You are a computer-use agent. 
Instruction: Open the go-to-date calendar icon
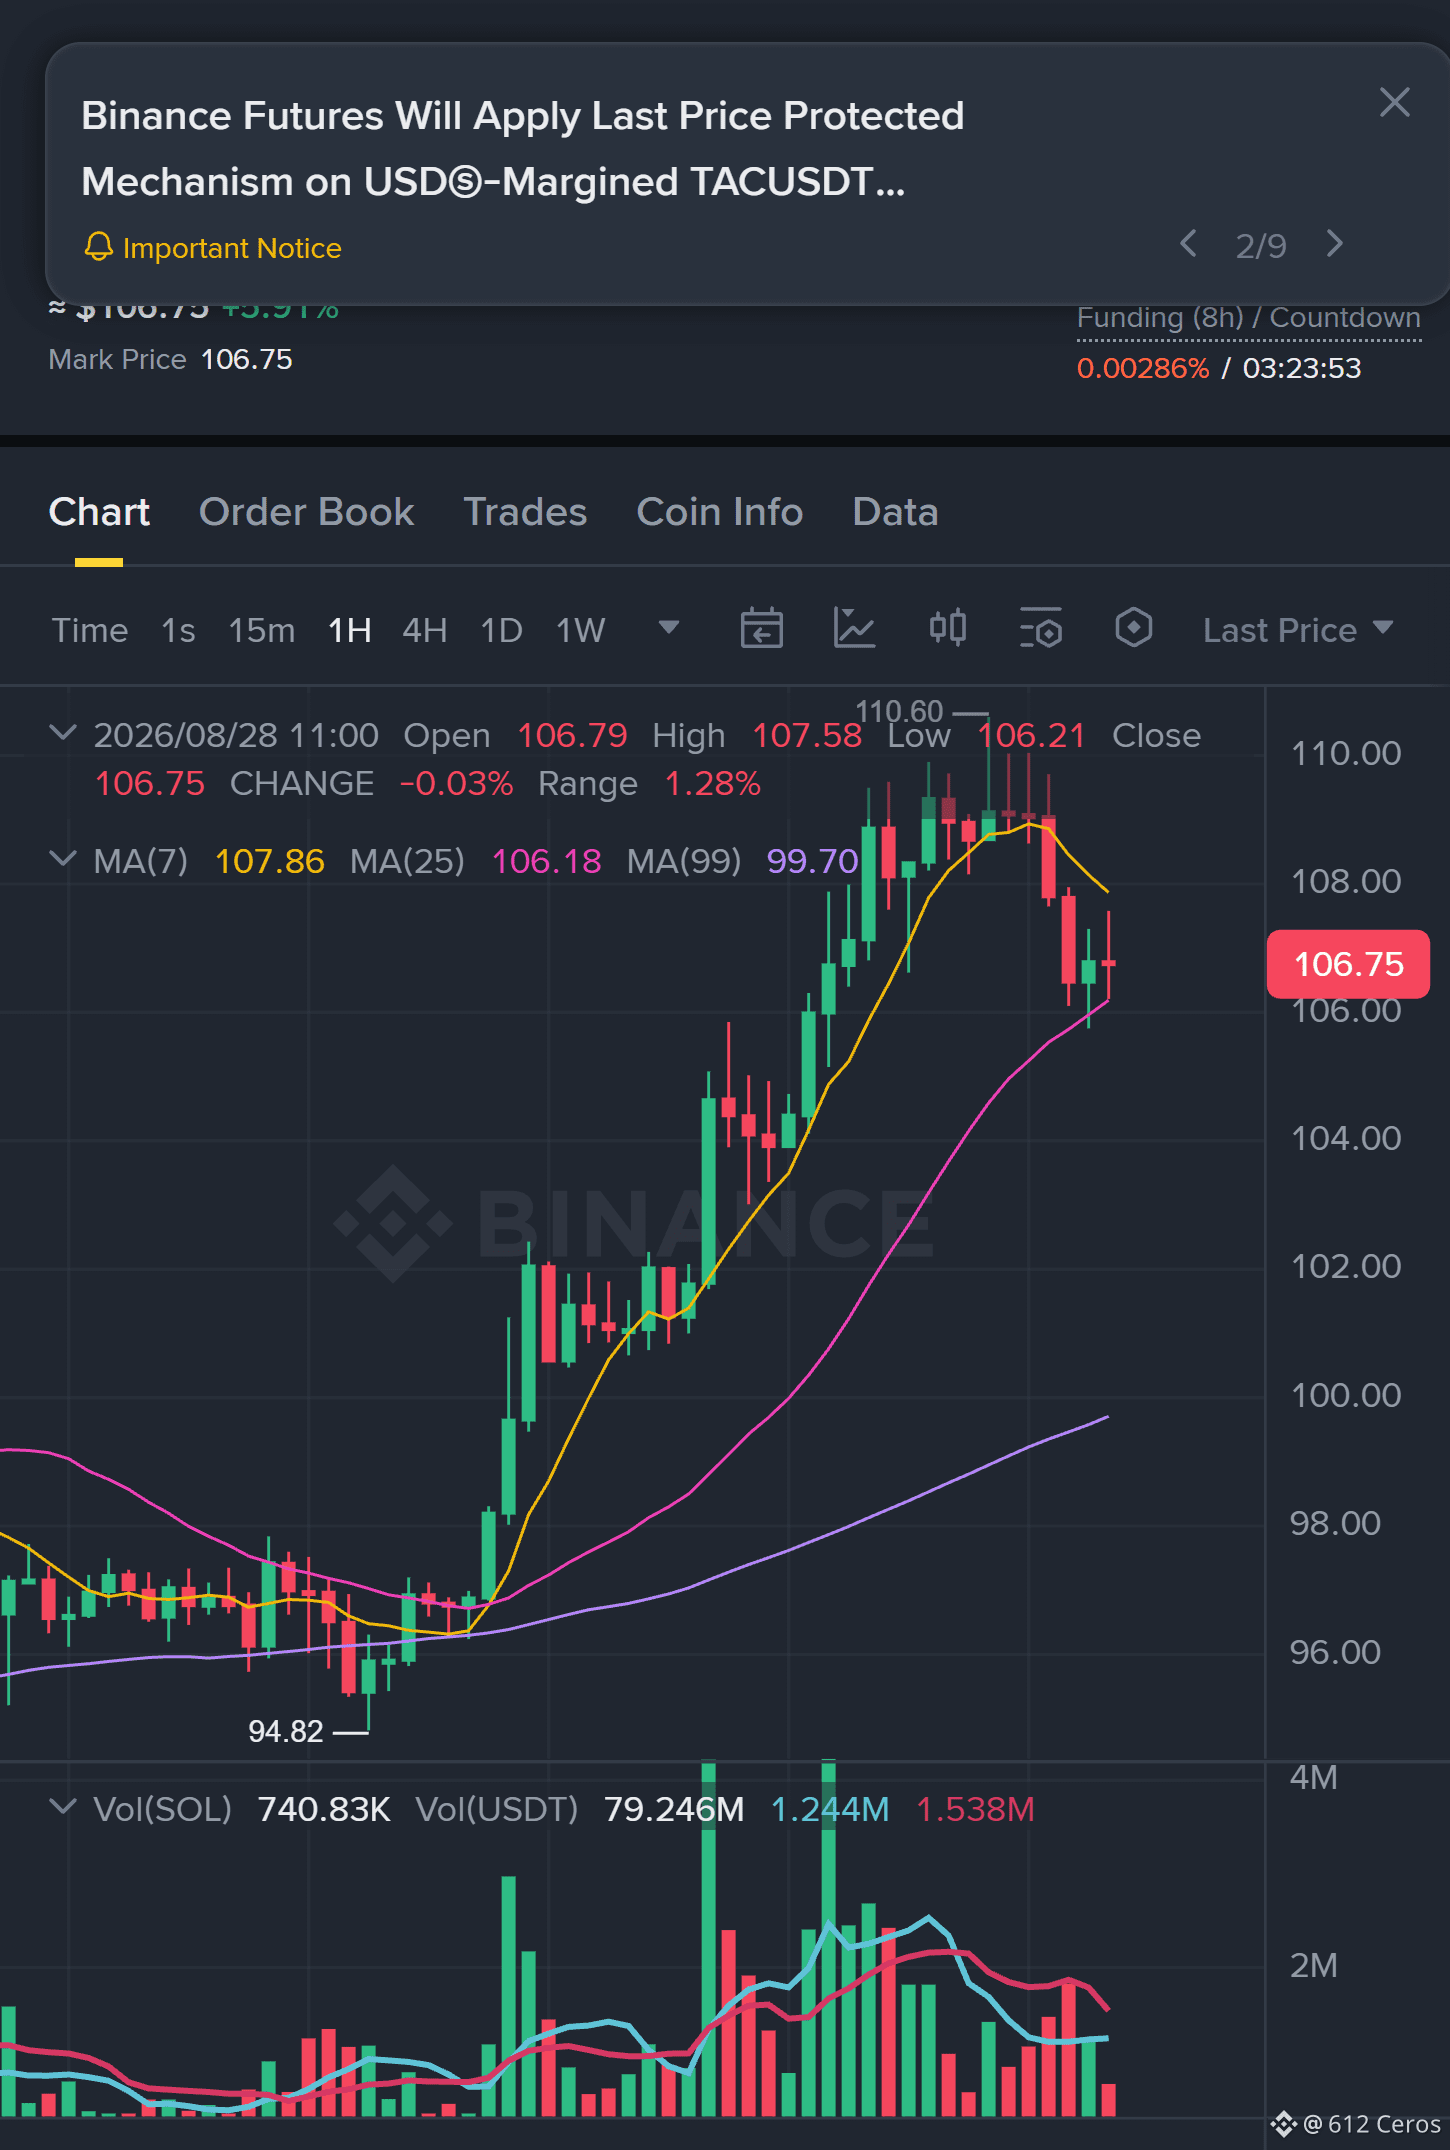pos(761,628)
